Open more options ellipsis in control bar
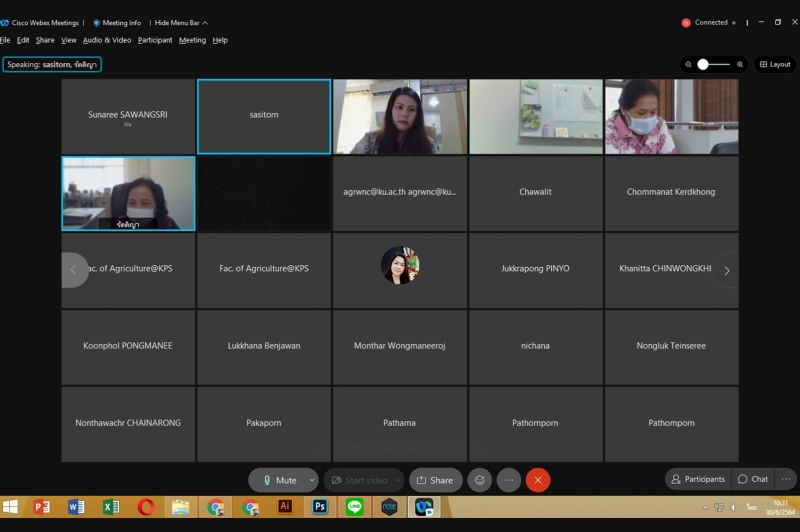 (x=509, y=480)
